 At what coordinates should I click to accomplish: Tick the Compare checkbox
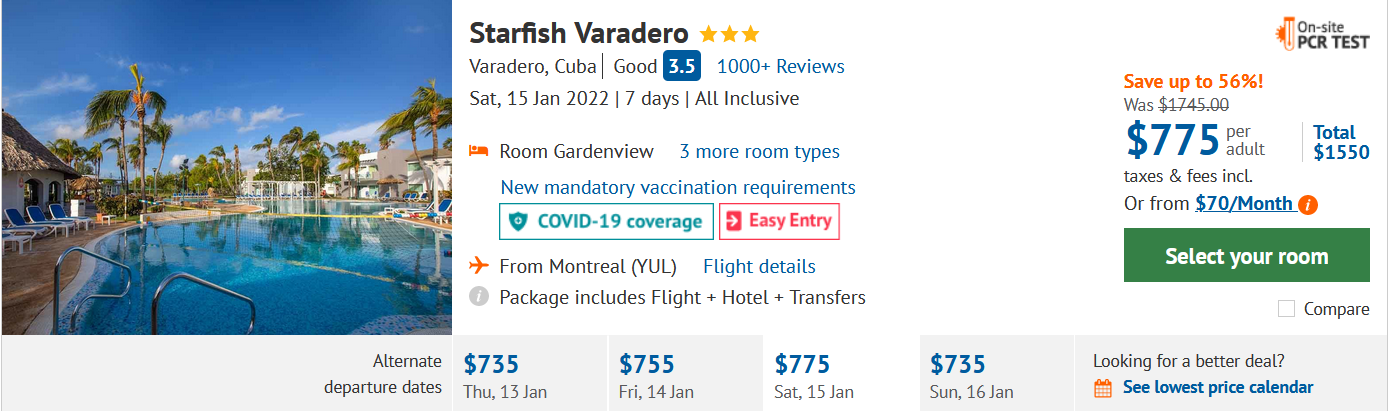(x=1286, y=309)
